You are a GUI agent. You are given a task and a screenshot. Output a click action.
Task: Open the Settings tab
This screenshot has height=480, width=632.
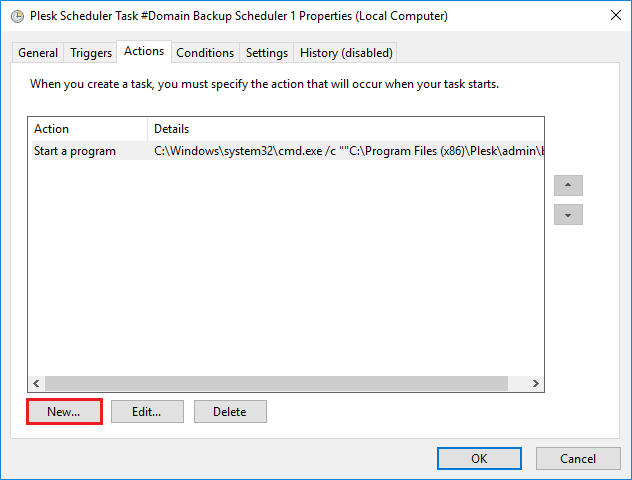(267, 53)
